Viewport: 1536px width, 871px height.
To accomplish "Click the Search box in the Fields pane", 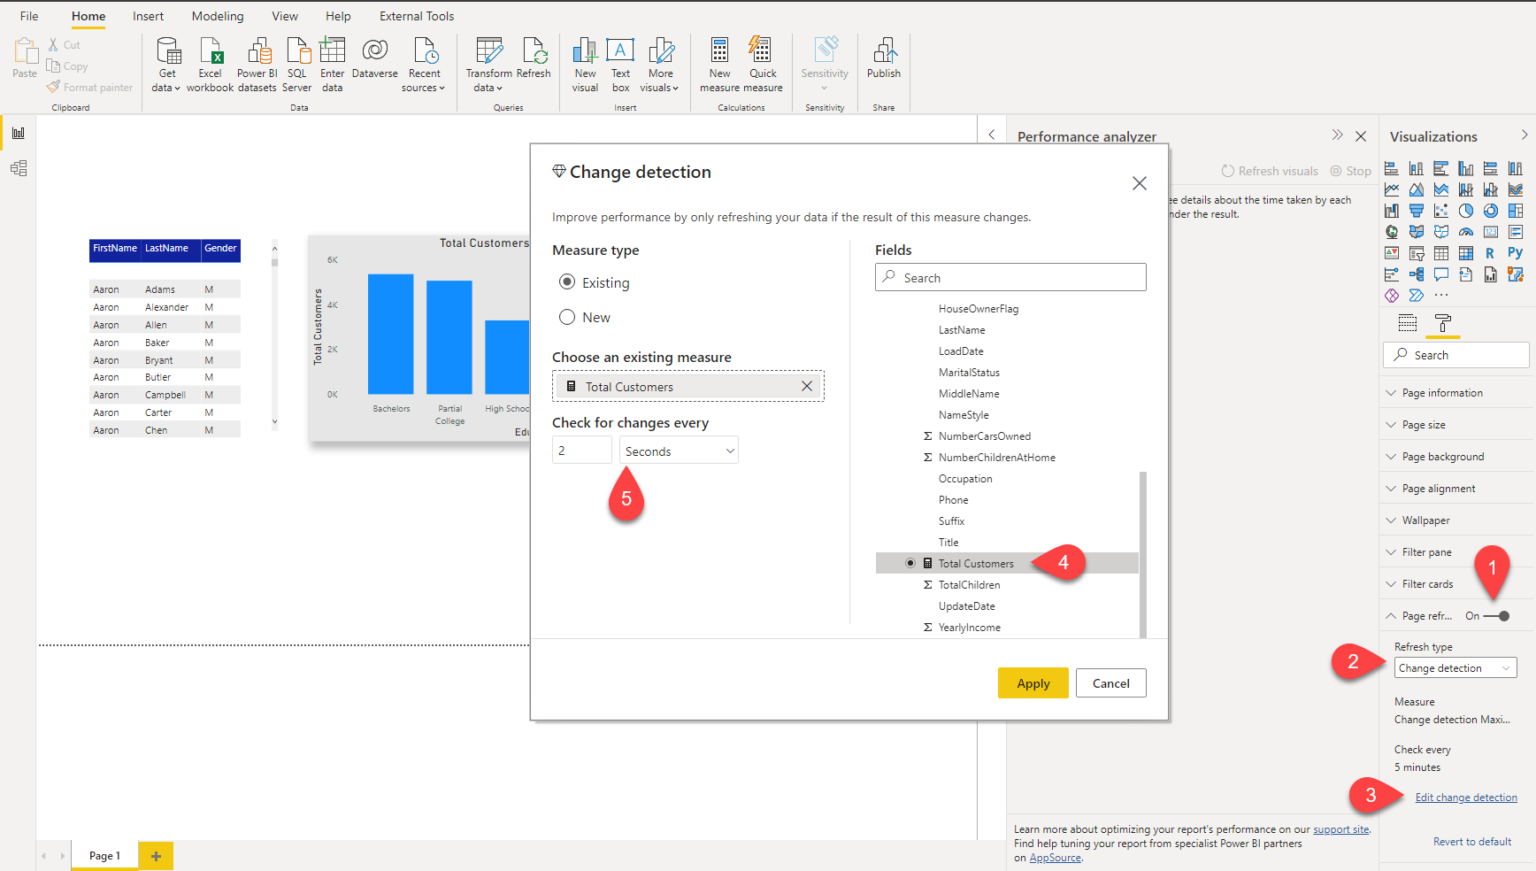I will pos(1010,277).
